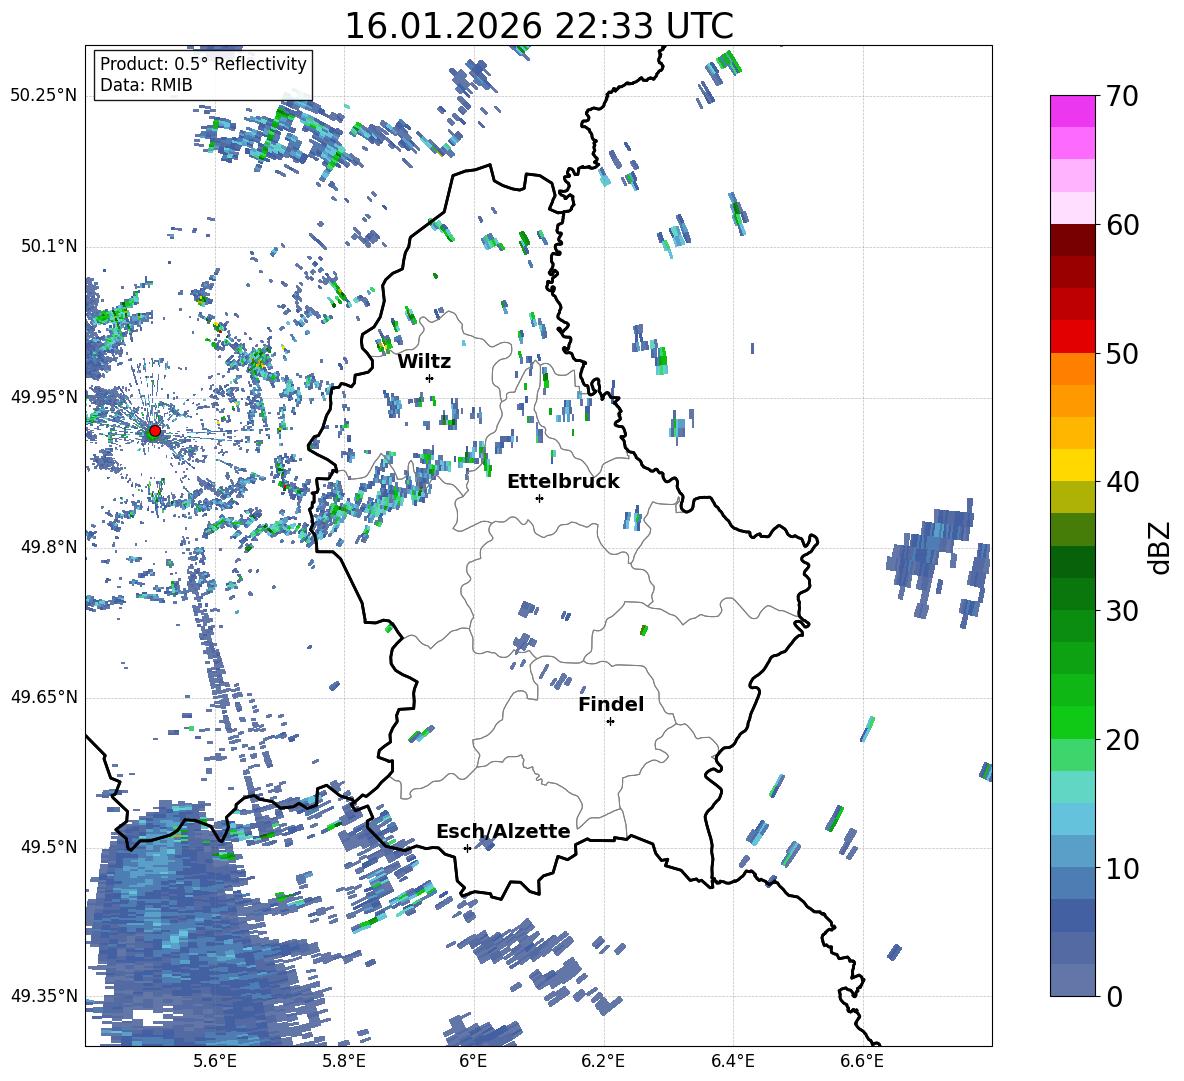The image size is (1184, 1081).
Task: Click the 50 tick on the colorbar
Action: point(1121,354)
